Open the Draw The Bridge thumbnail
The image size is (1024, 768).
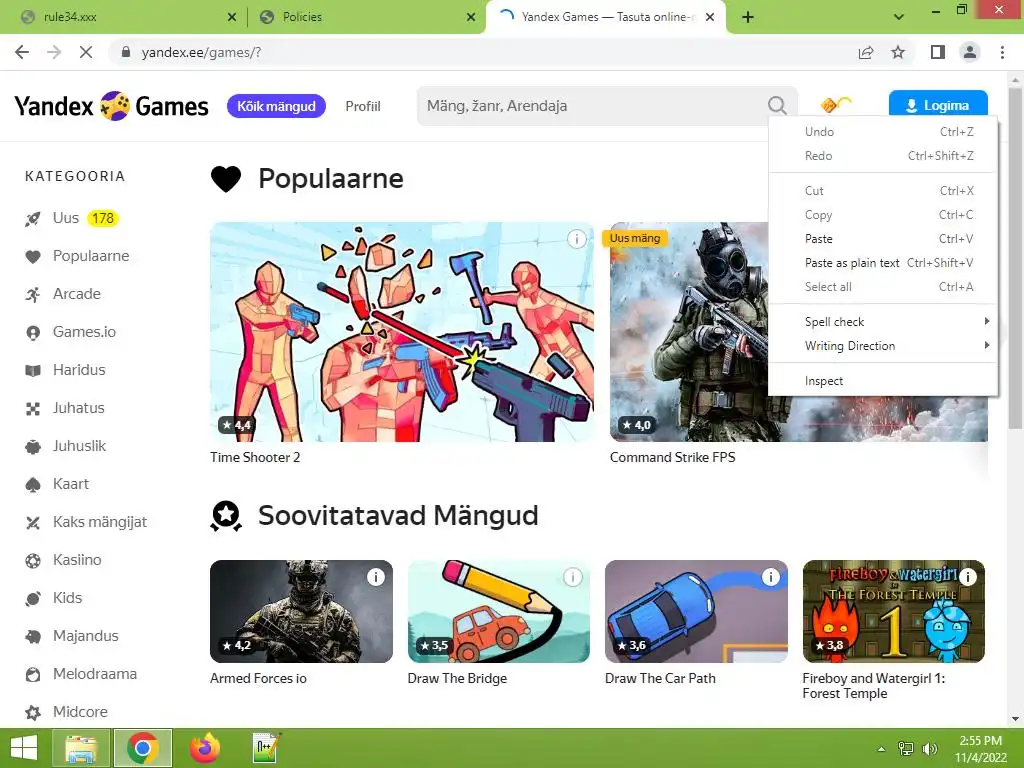[x=498, y=611]
